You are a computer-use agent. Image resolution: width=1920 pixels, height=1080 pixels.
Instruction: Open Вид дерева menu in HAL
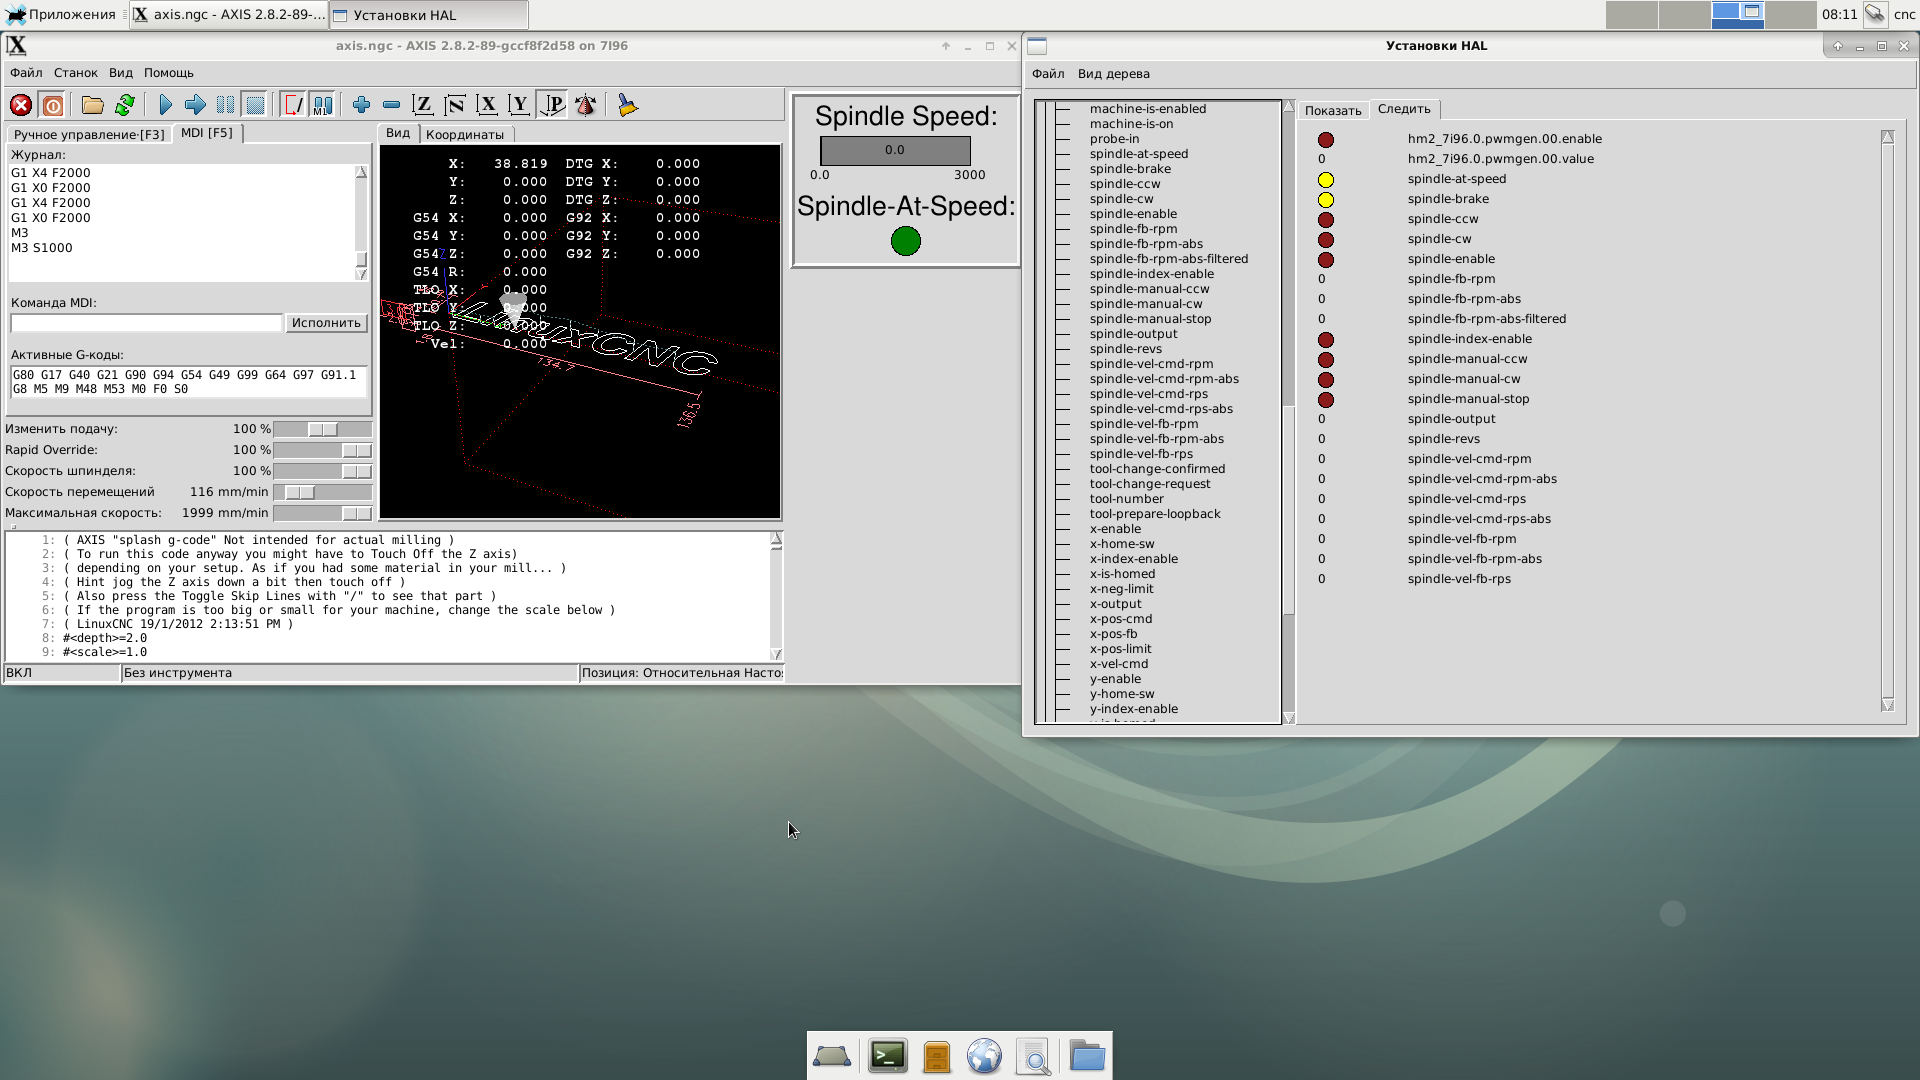pos(1113,74)
